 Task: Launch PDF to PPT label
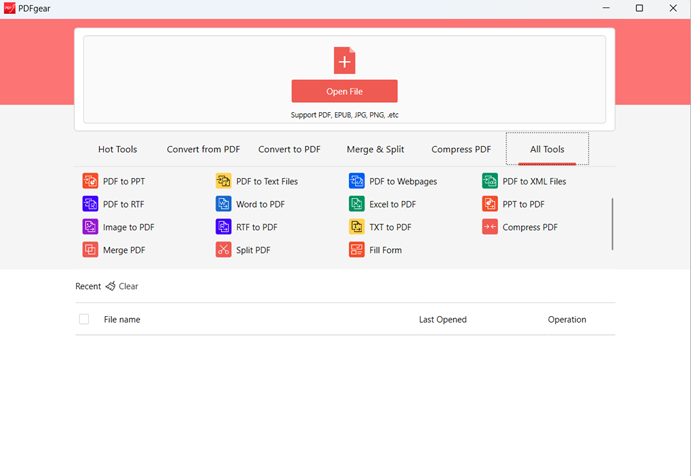124,181
